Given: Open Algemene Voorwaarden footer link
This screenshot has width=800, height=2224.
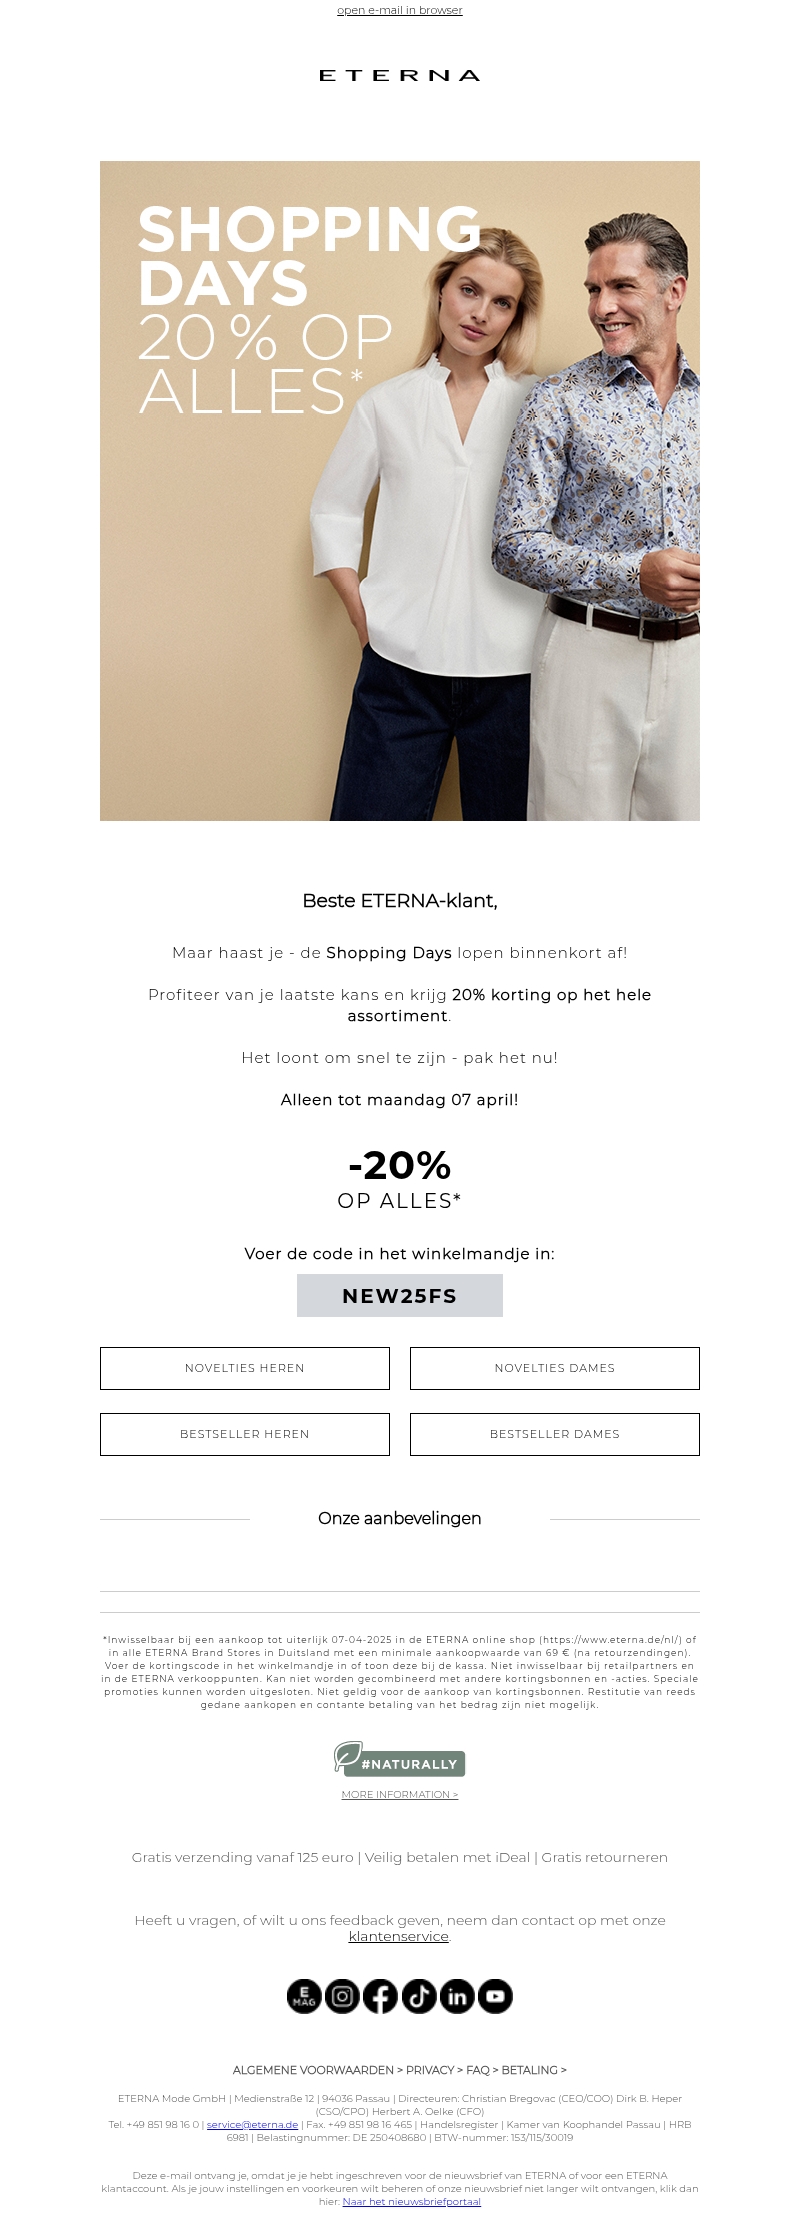Looking at the screenshot, I should (x=313, y=2070).
